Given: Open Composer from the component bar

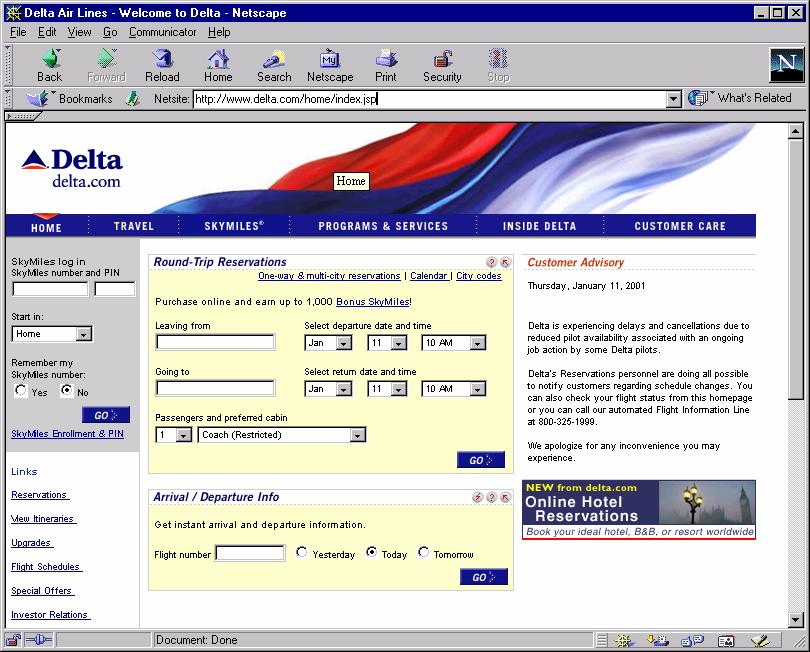Looking at the screenshot, I should [x=760, y=641].
